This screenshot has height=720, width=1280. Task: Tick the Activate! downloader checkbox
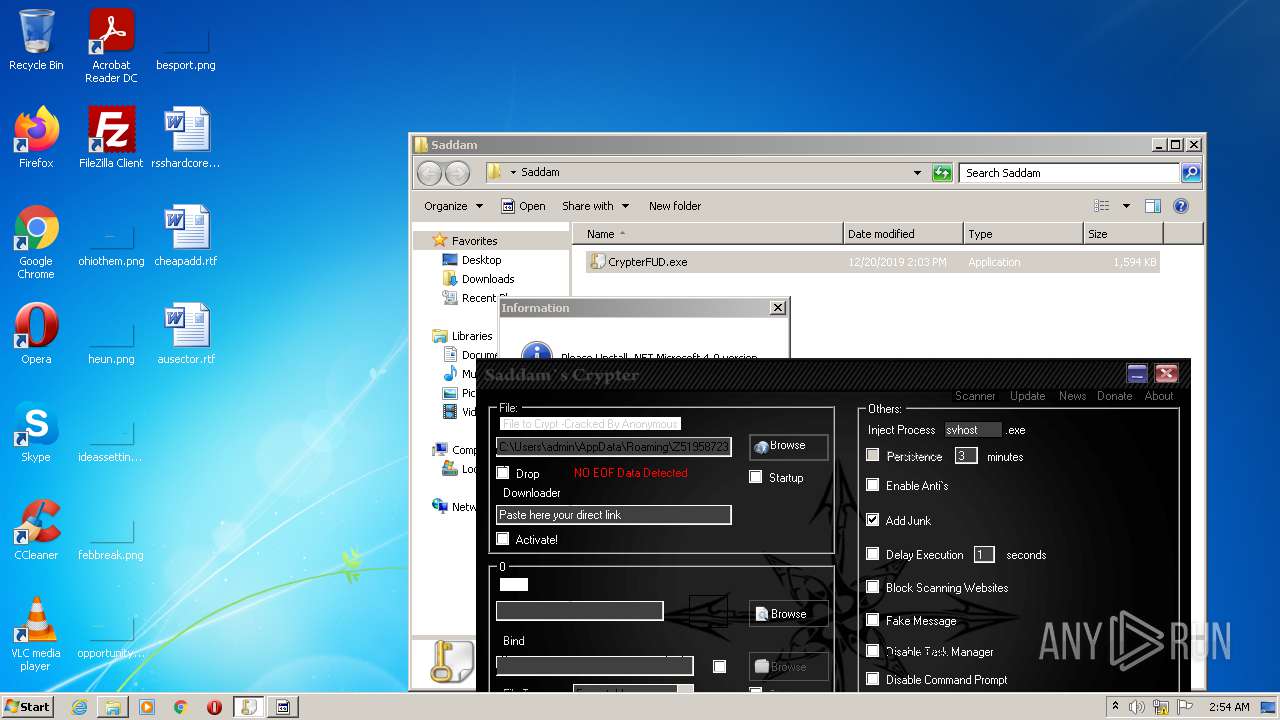503,539
